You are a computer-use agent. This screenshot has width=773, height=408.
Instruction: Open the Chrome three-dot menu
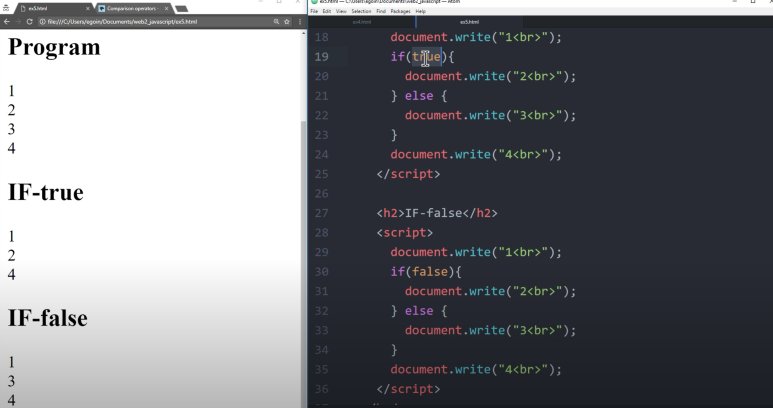(300, 22)
